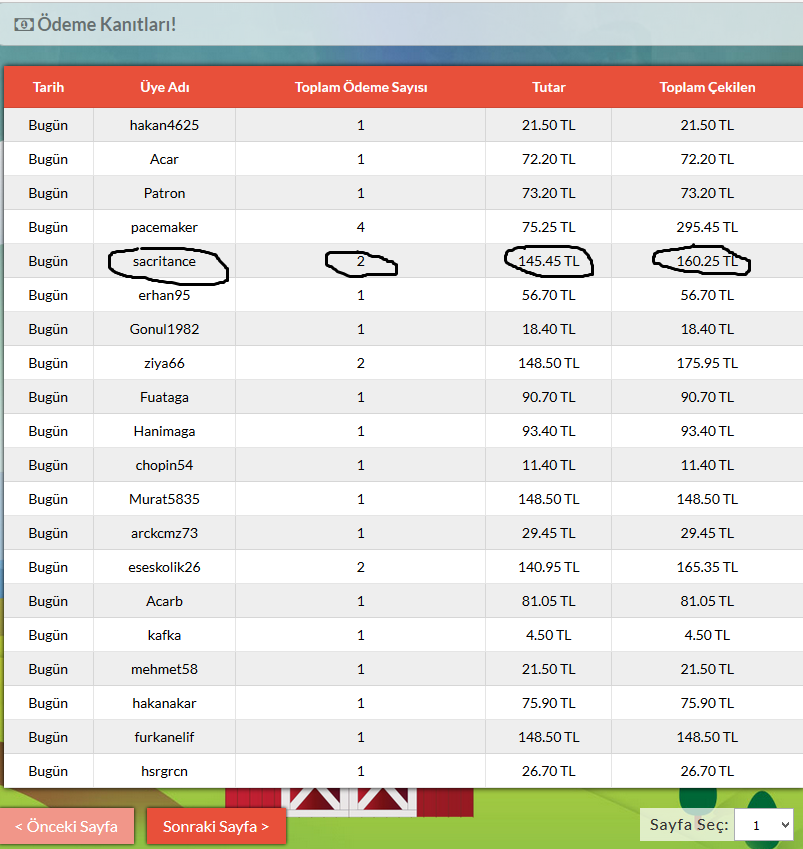Click kafka's amount 4.50 TL
This screenshot has height=849, width=803.
click(549, 635)
